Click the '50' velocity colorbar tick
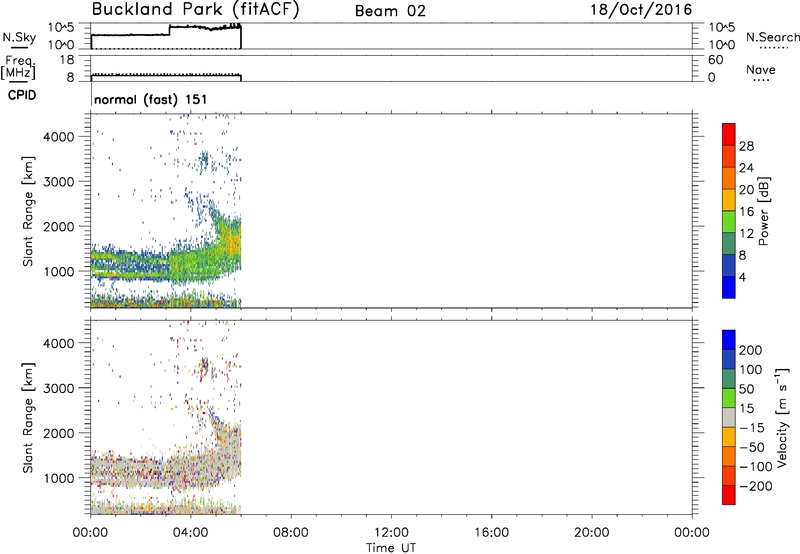This screenshot has height=554, width=800. coord(746,389)
